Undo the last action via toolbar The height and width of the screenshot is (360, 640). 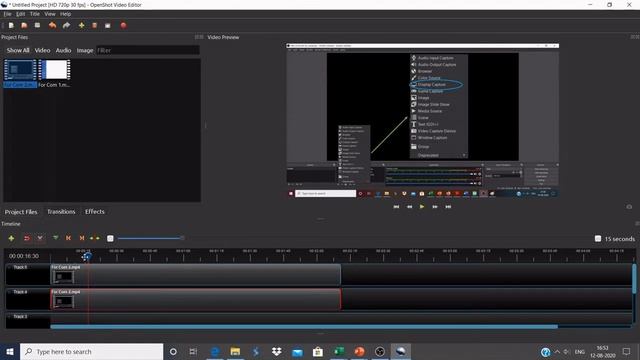(52, 25)
